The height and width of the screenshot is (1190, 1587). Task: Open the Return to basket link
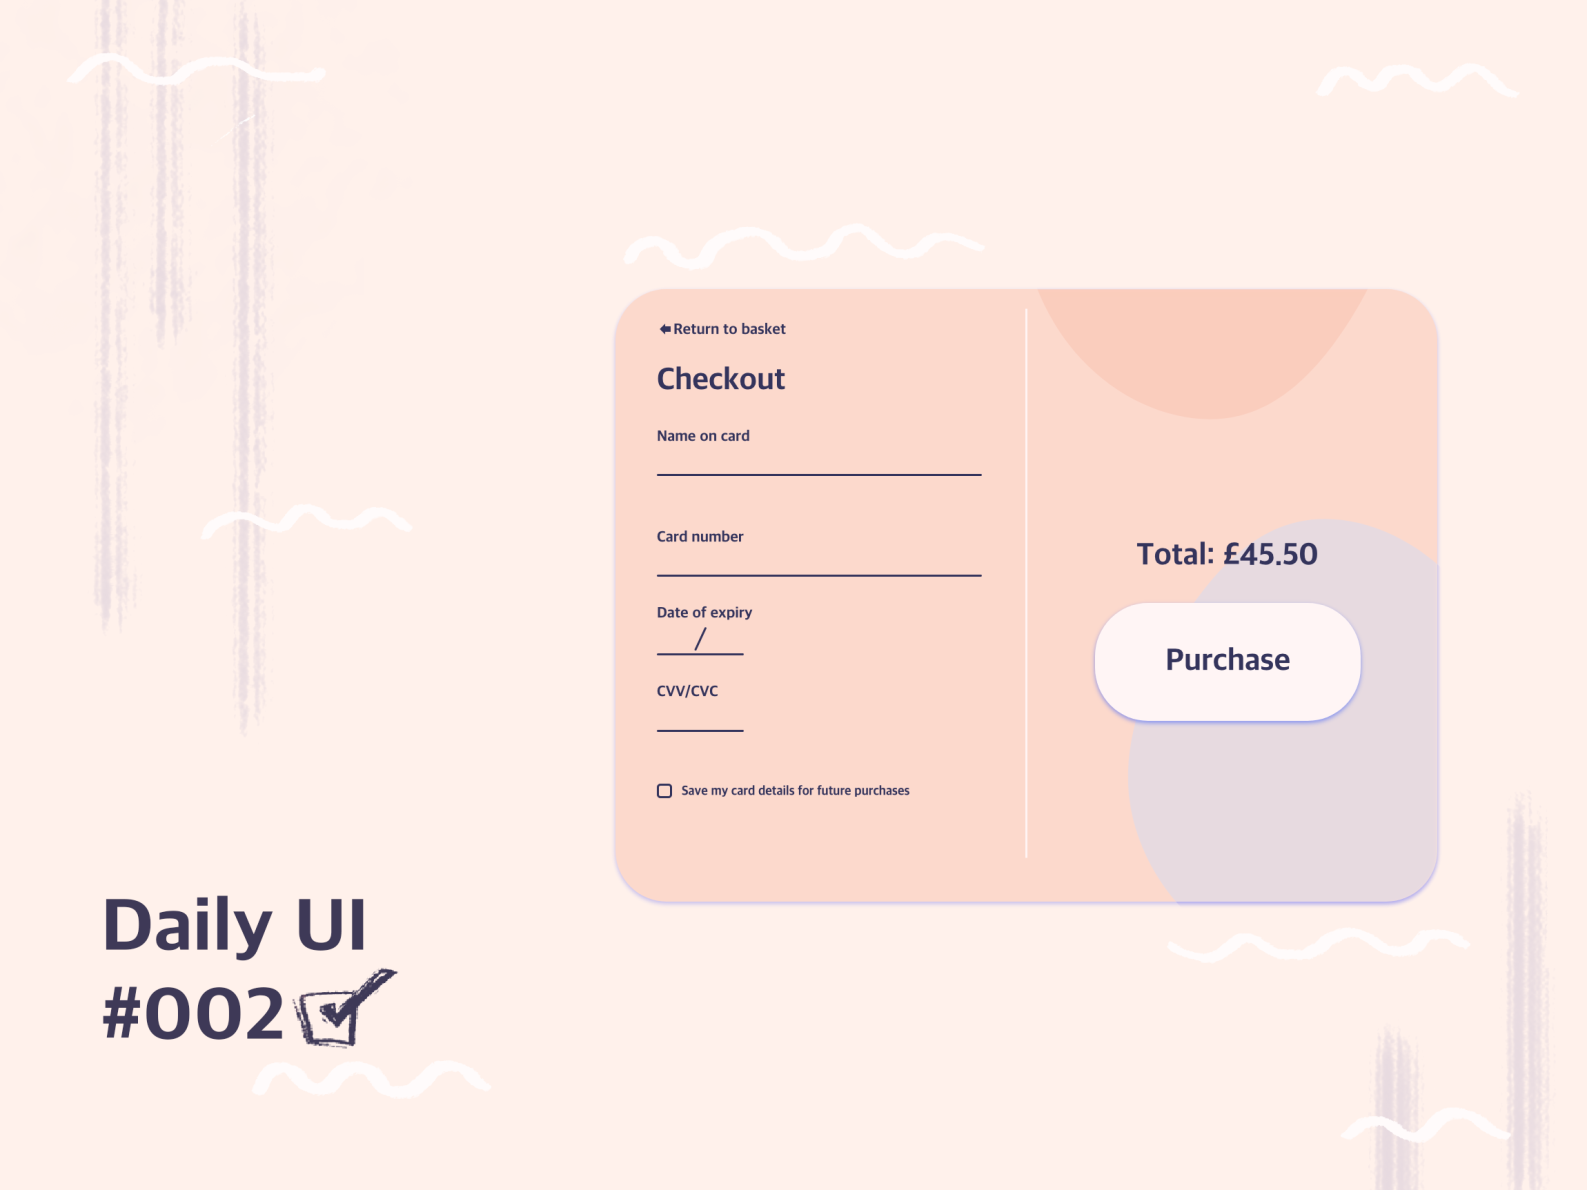[x=730, y=328]
